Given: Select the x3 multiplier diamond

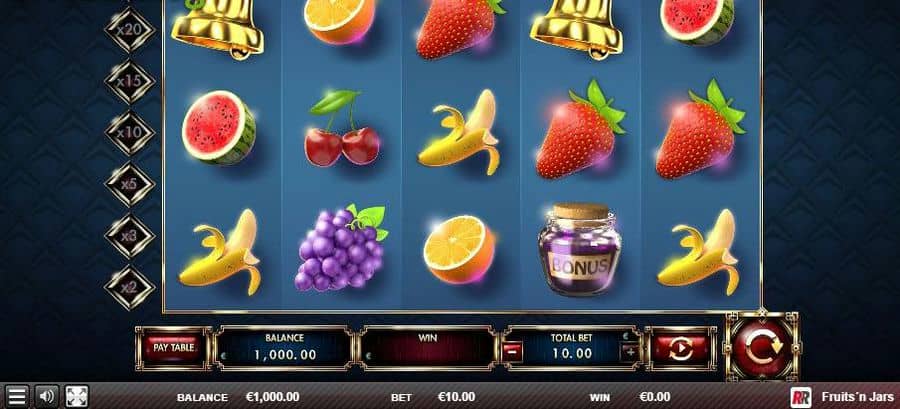Looking at the screenshot, I should coord(129,236).
